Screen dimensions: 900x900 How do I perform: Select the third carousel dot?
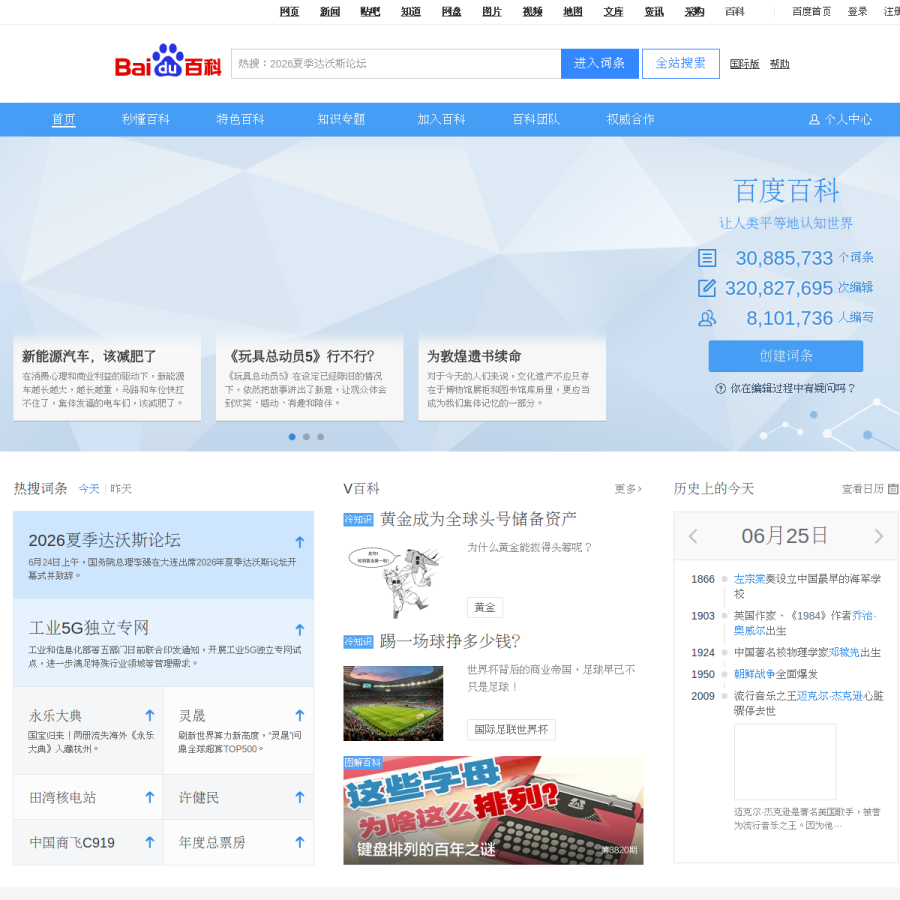pos(321,437)
